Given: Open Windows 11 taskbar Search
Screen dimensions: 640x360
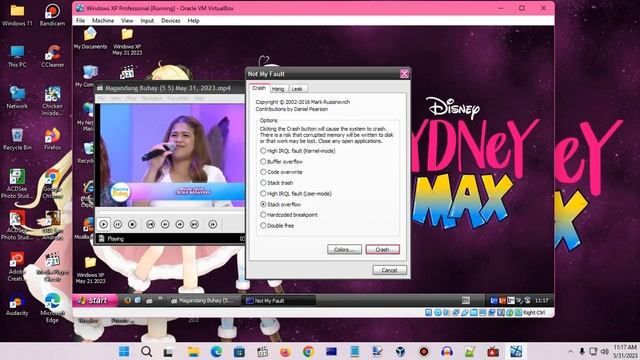Looking at the screenshot, I should [146, 351].
